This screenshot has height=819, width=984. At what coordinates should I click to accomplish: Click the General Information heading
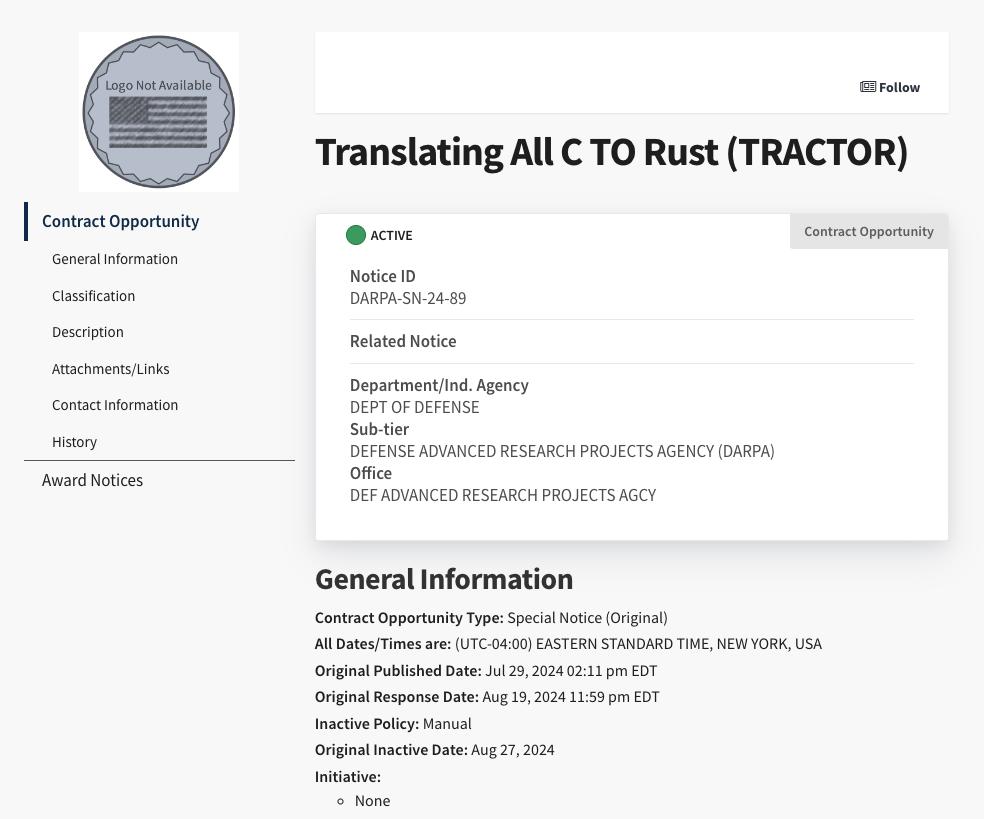444,579
